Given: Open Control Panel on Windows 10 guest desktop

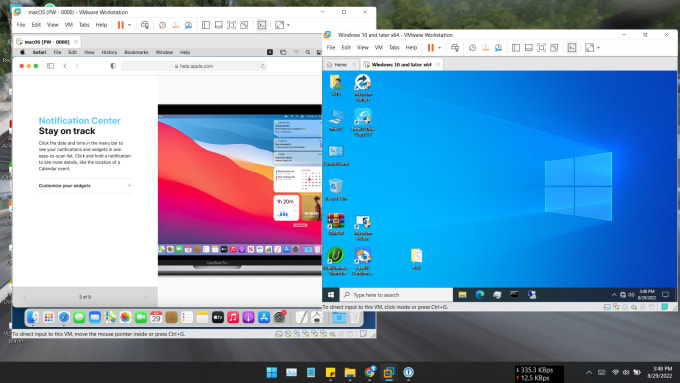Looking at the screenshot, I should (336, 155).
